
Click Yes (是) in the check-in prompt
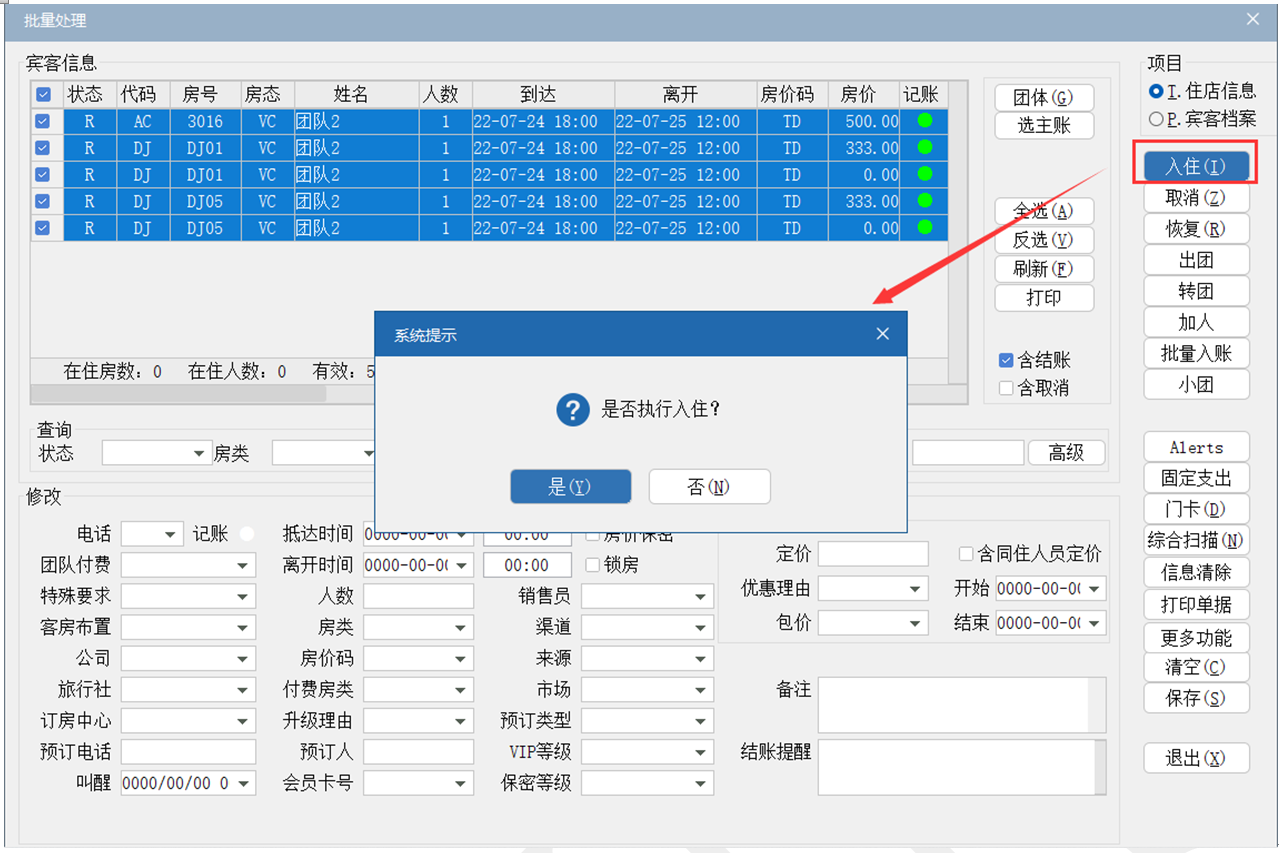pyautogui.click(x=570, y=487)
